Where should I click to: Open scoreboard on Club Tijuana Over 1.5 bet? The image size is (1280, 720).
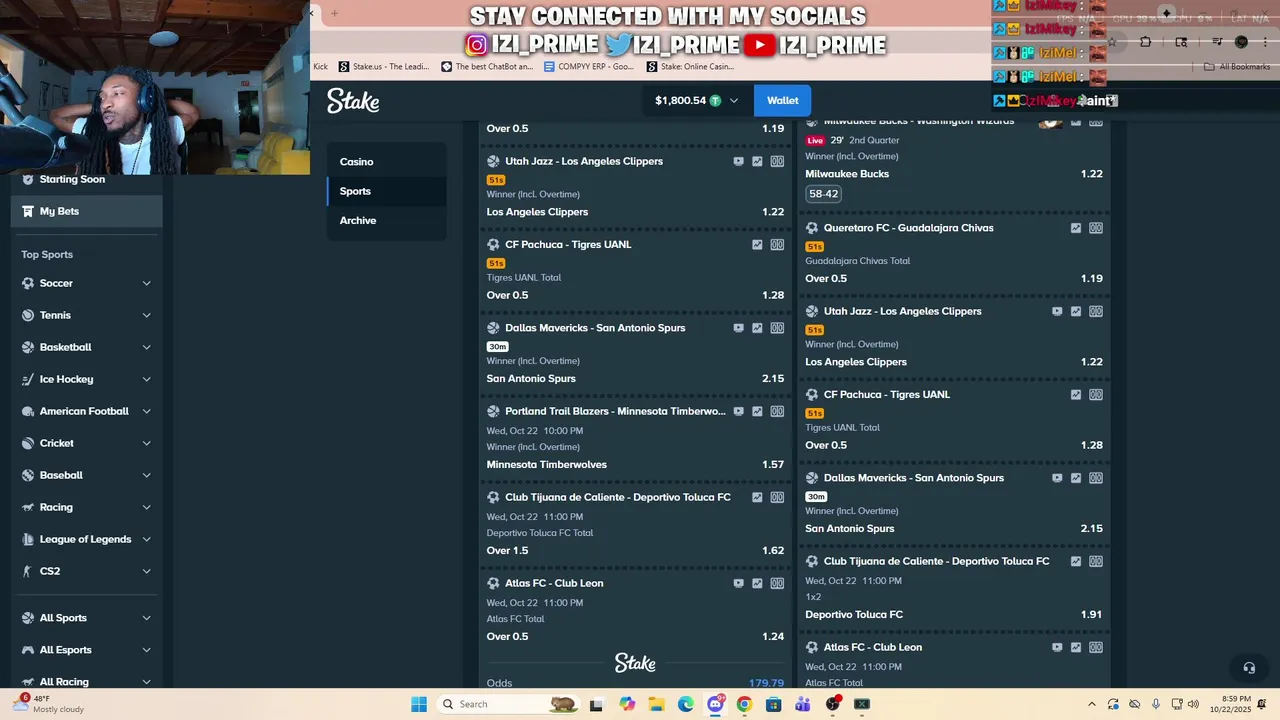pyautogui.click(x=777, y=497)
